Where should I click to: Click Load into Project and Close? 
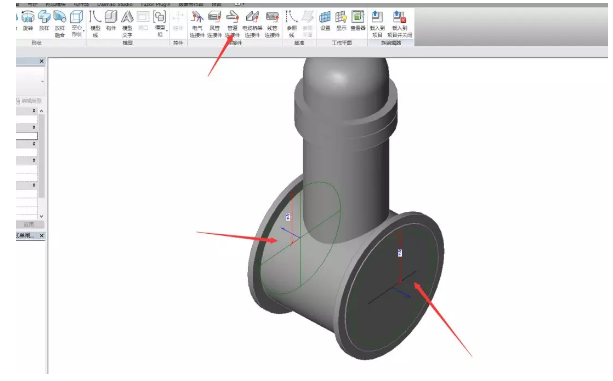click(400, 24)
